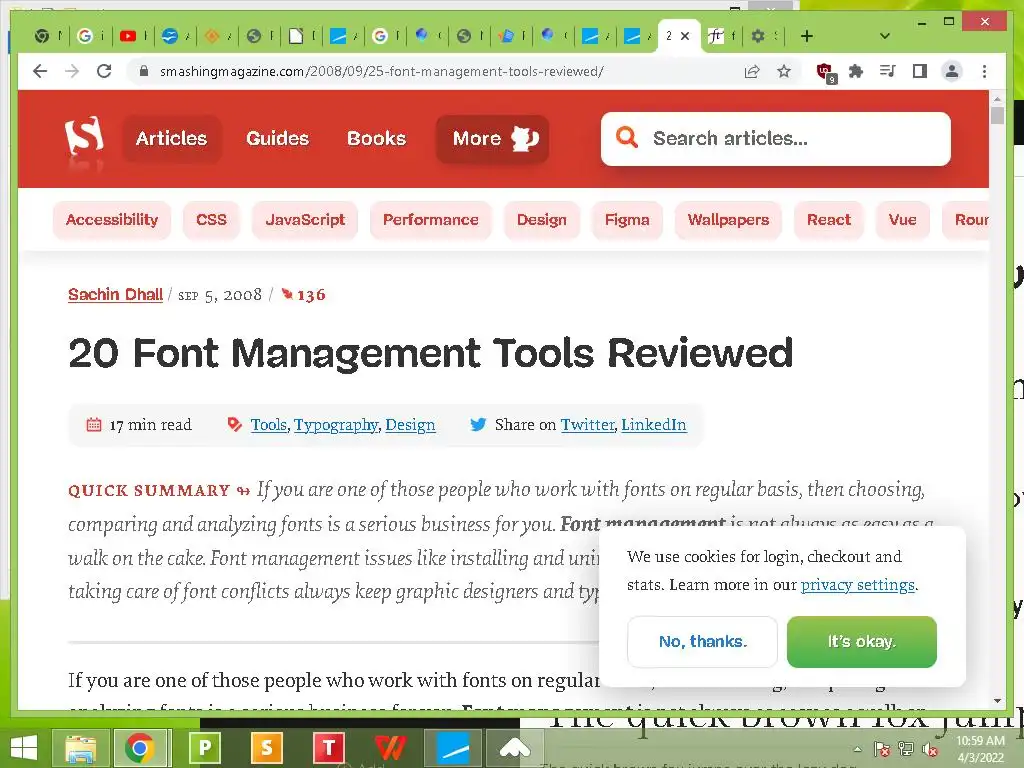The width and height of the screenshot is (1024, 768).
Task: Click the Smashing Magazine S logo
Action: [x=84, y=138]
